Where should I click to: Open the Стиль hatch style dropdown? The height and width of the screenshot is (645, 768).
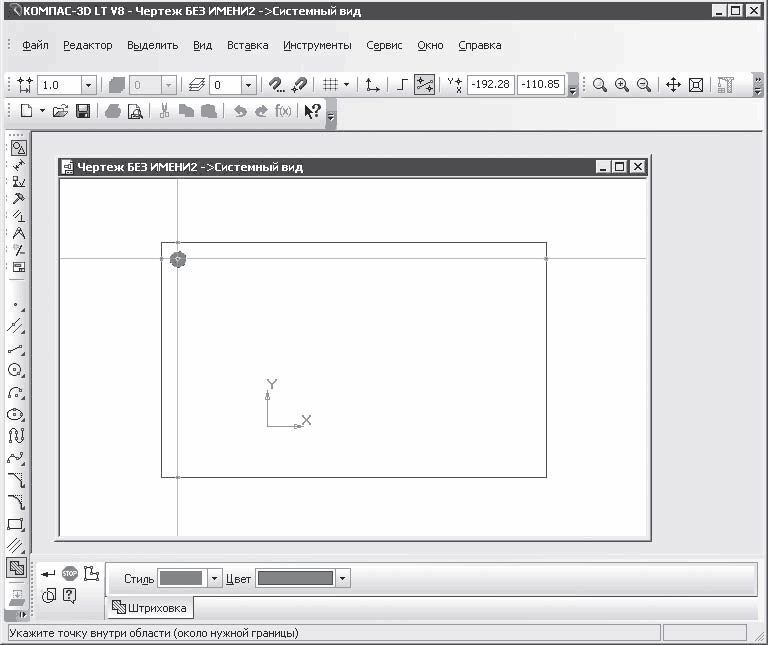click(214, 579)
